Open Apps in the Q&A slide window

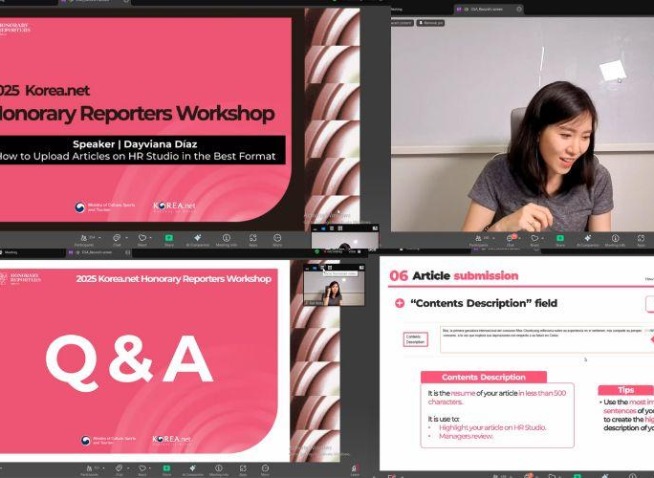point(243,470)
